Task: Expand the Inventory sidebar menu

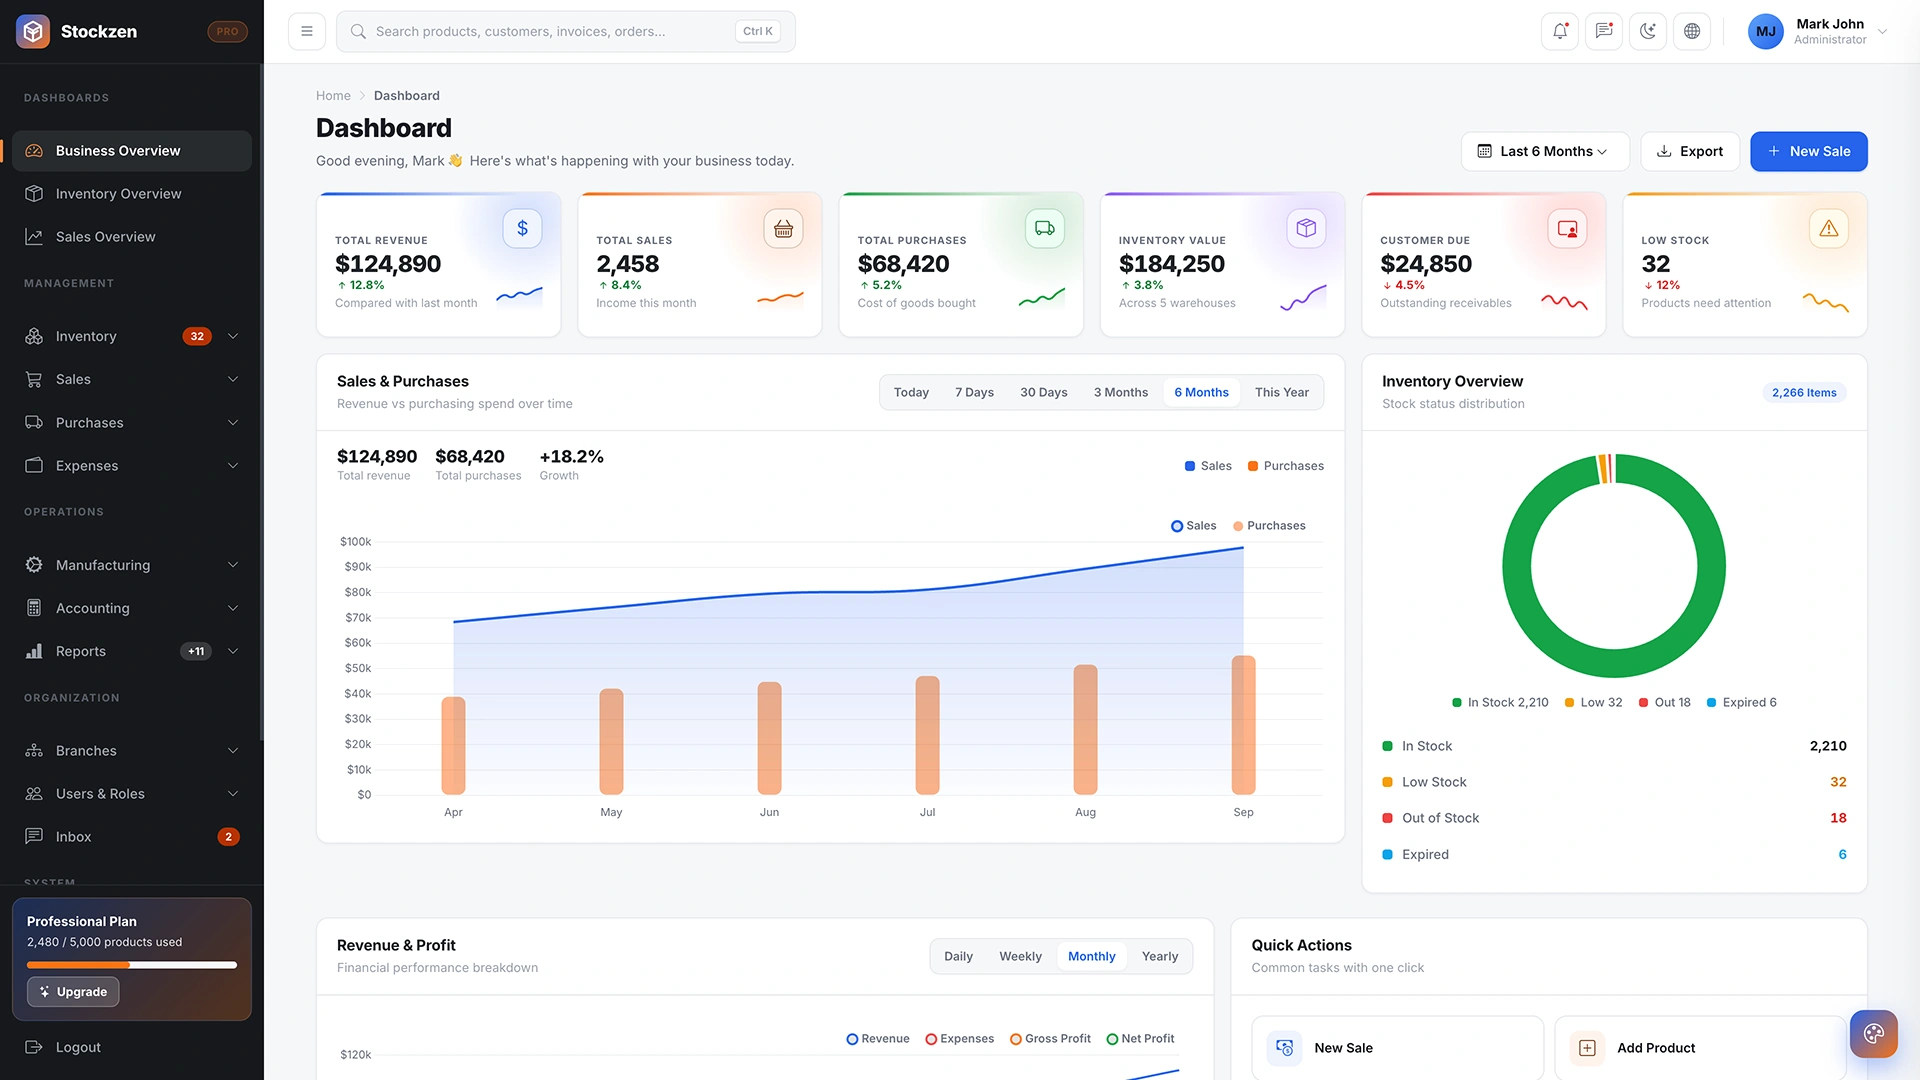Action: point(132,336)
